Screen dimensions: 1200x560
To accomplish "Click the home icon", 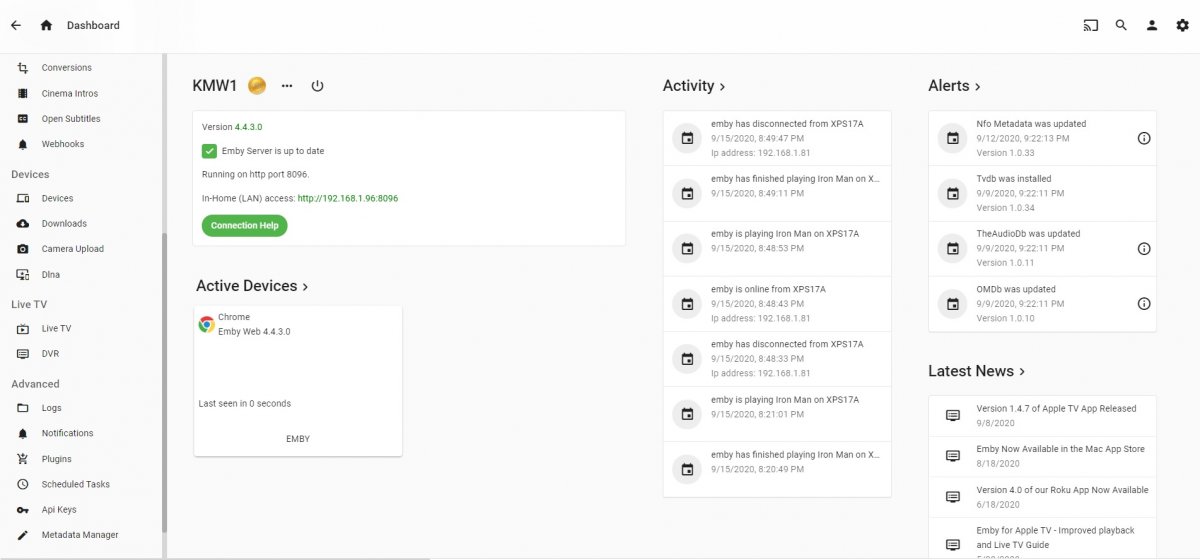I will 46,25.
